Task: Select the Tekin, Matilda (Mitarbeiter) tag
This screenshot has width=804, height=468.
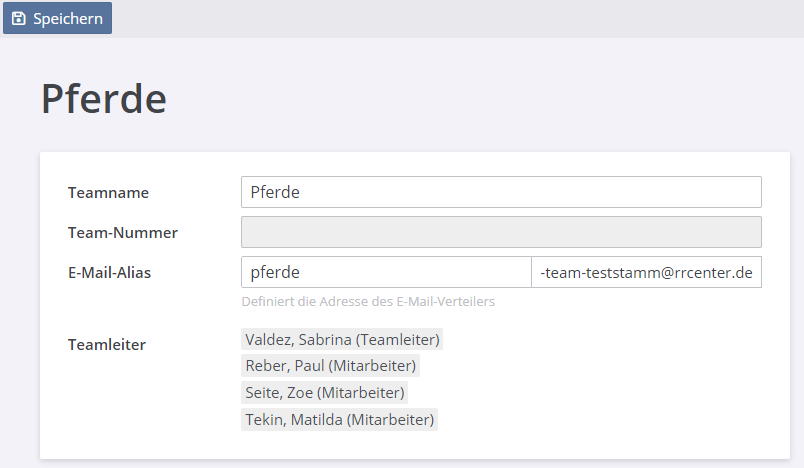Action: [x=339, y=419]
